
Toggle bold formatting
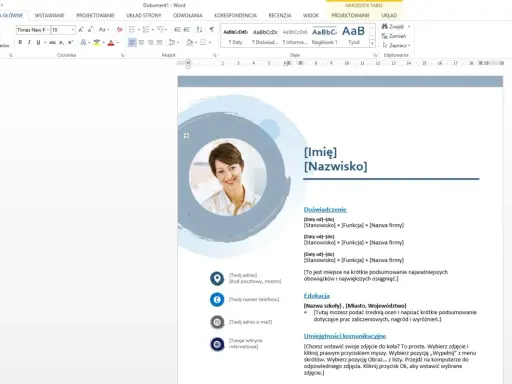click(x=20, y=42)
